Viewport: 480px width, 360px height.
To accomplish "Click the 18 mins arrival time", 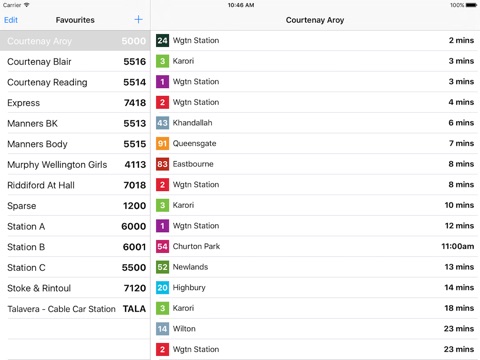I will point(459,308).
